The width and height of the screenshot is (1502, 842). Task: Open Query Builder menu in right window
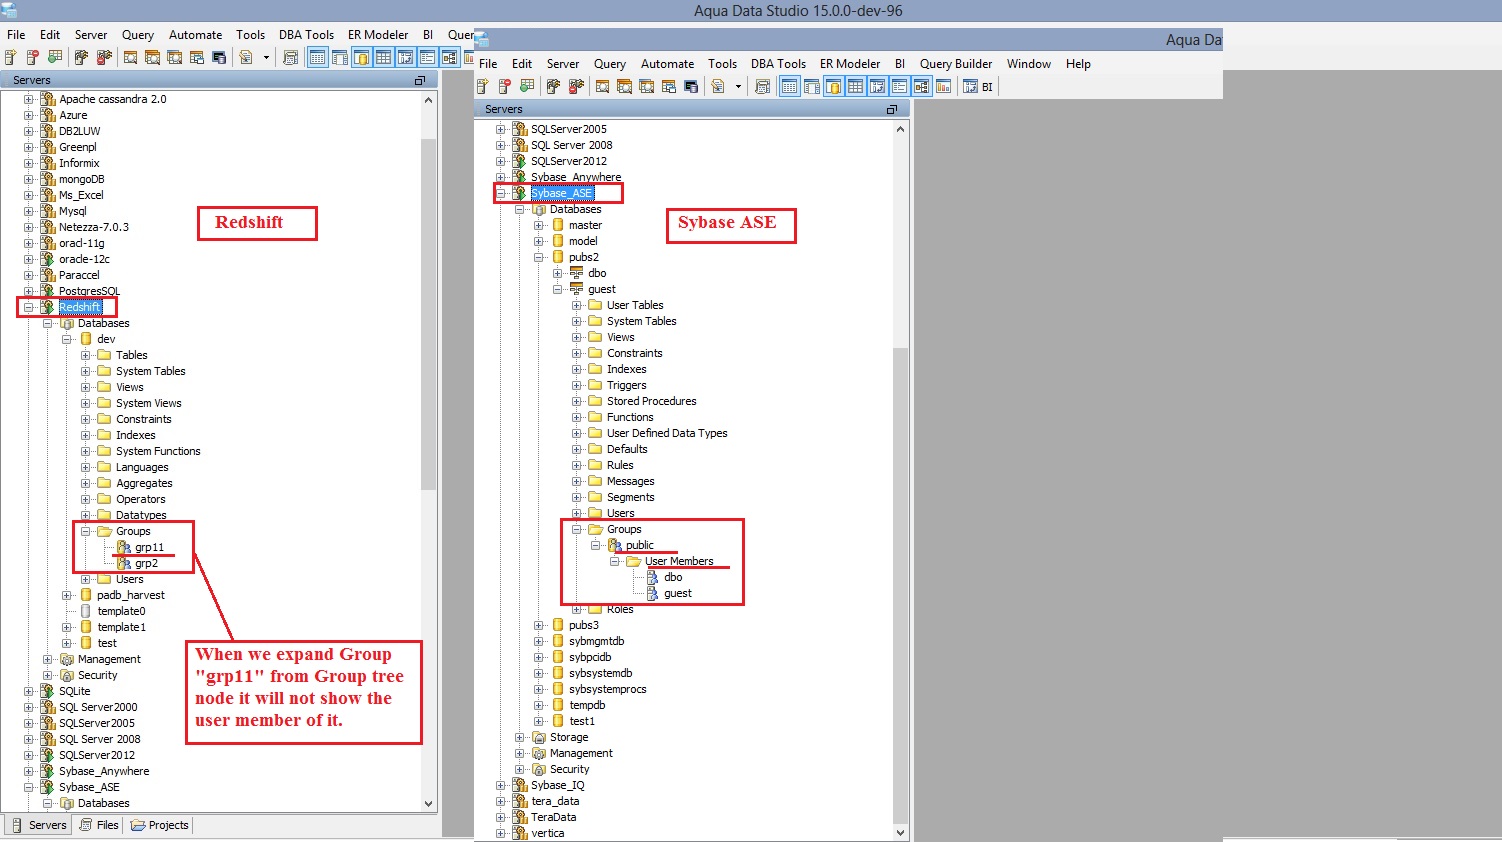956,64
